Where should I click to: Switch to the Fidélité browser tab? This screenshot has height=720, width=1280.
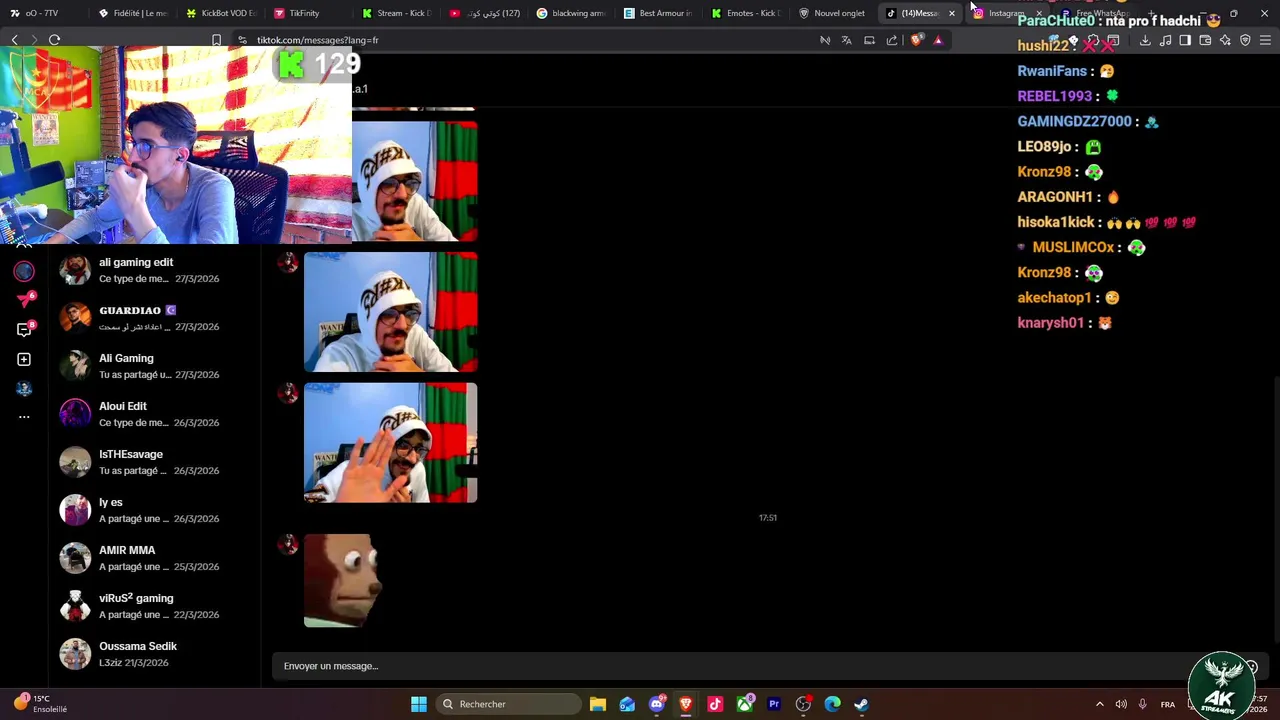click(x=133, y=13)
